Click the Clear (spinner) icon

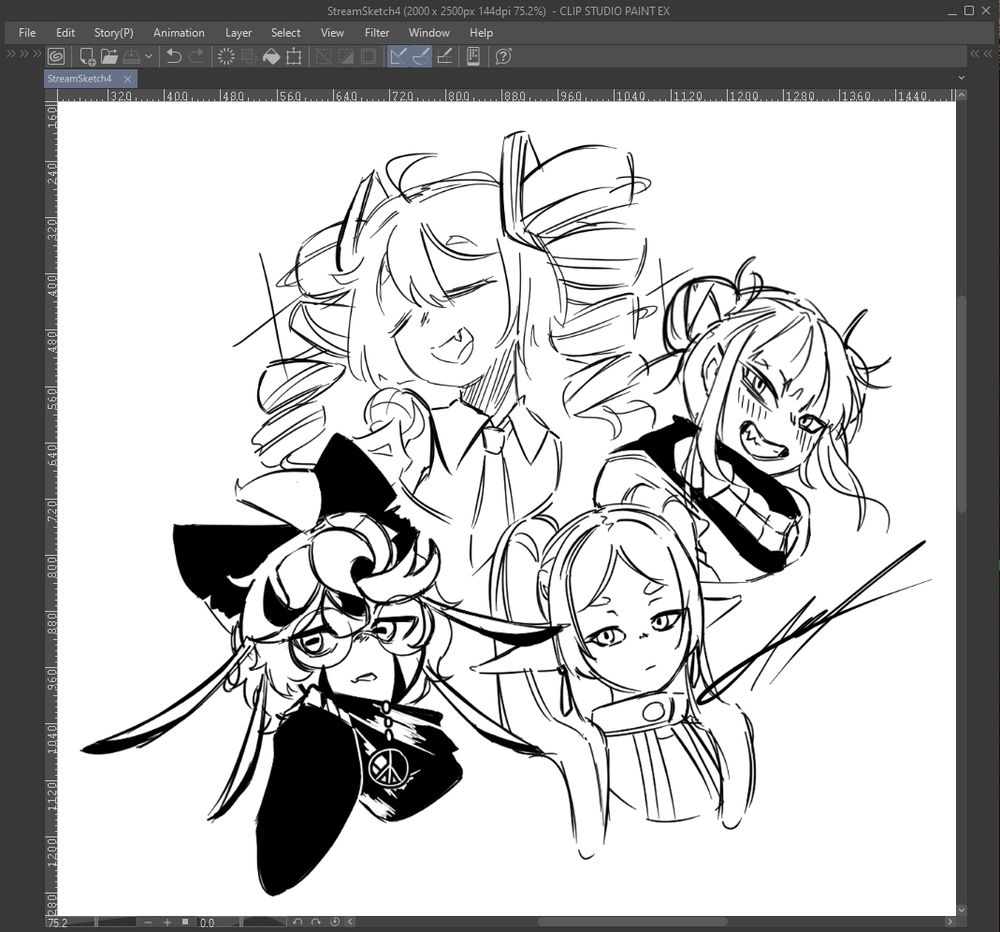pos(226,57)
